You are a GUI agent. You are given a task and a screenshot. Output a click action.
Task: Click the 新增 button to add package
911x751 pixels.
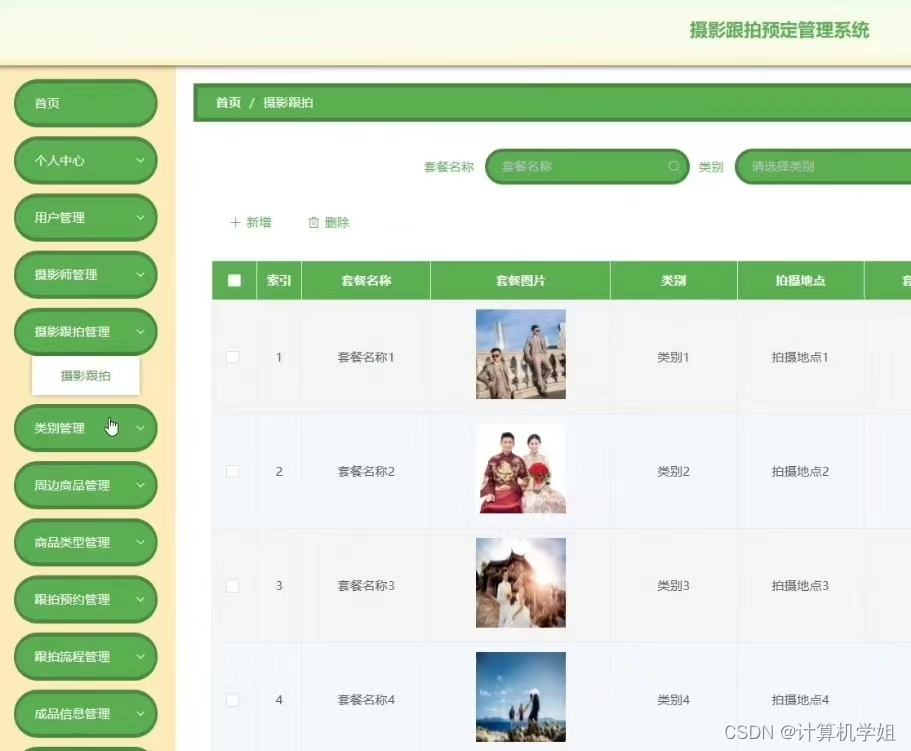(250, 222)
